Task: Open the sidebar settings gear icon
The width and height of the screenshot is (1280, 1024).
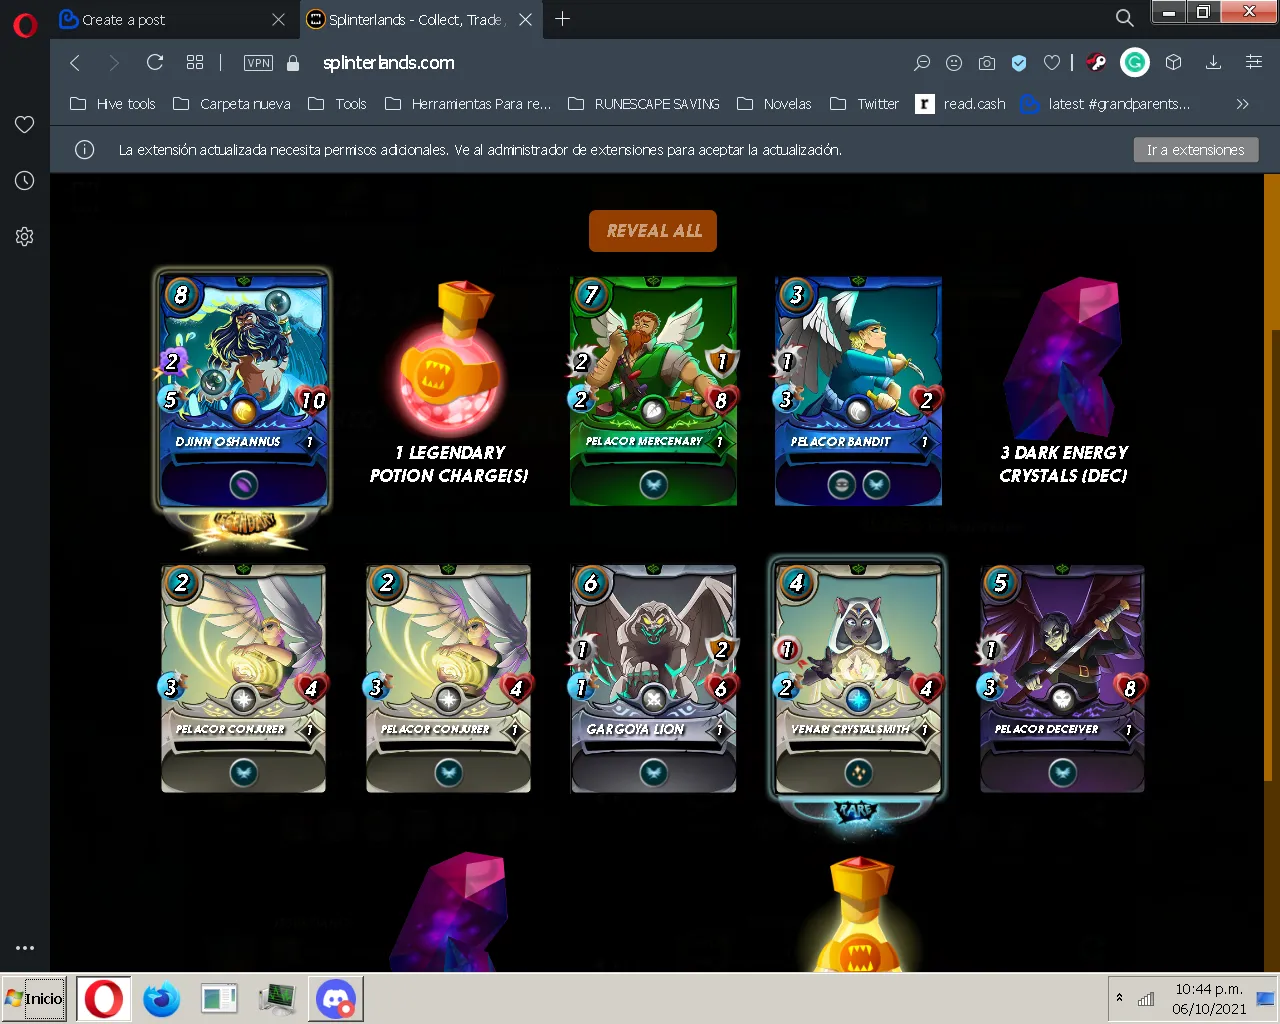Action: [25, 237]
